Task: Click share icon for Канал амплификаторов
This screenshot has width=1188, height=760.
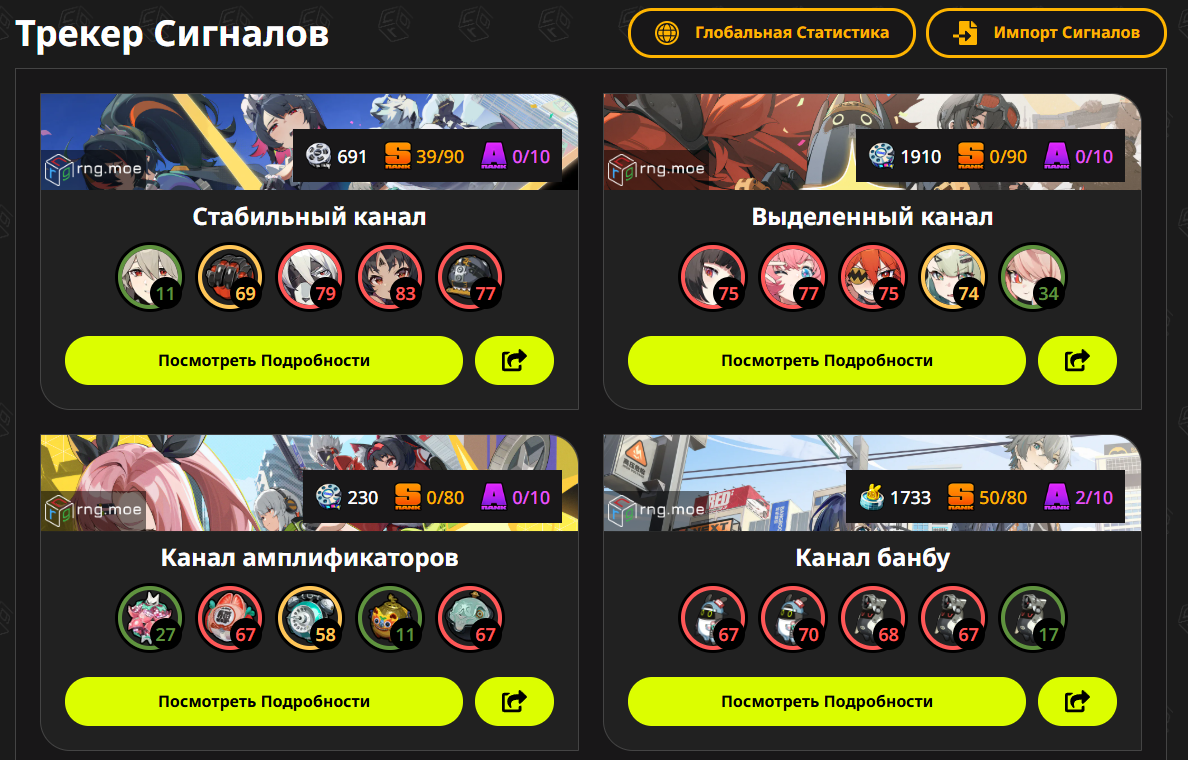Action: [x=514, y=702]
